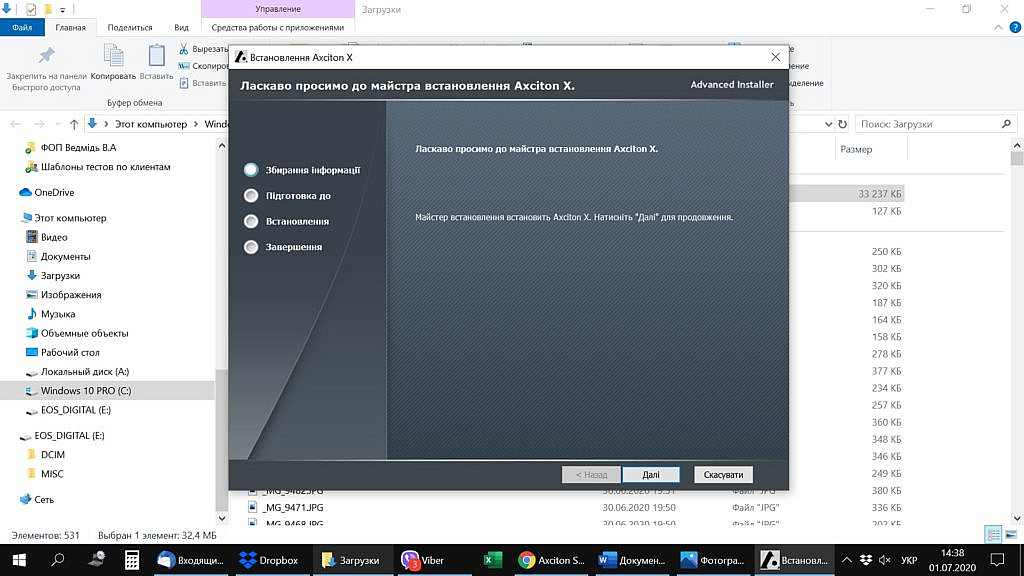
Task: Click the Explorer back arrow
Action: click(16, 124)
